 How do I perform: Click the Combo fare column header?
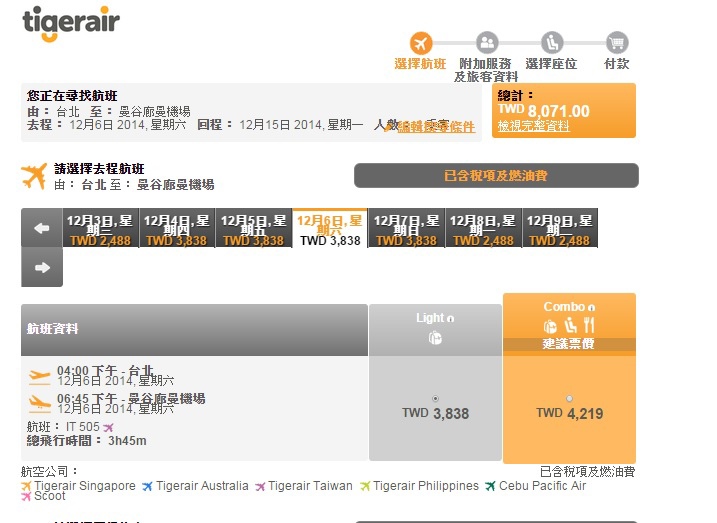(569, 325)
